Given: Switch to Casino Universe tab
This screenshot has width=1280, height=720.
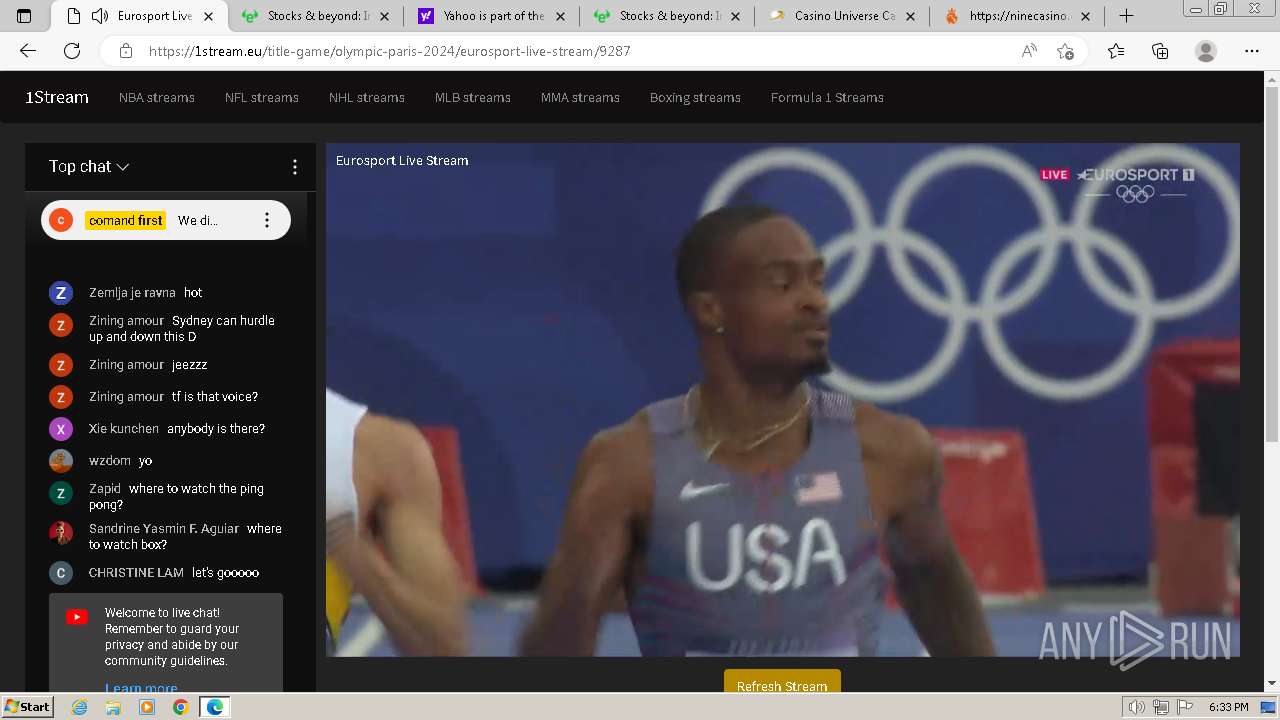Looking at the screenshot, I should click(x=843, y=16).
